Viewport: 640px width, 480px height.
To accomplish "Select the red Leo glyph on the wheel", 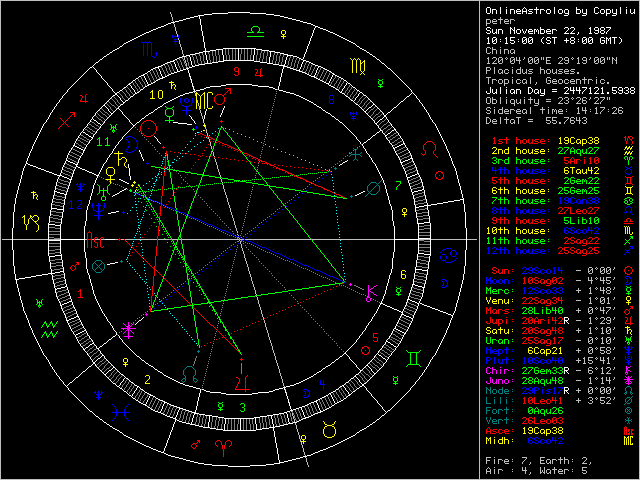I will click(x=429, y=148).
